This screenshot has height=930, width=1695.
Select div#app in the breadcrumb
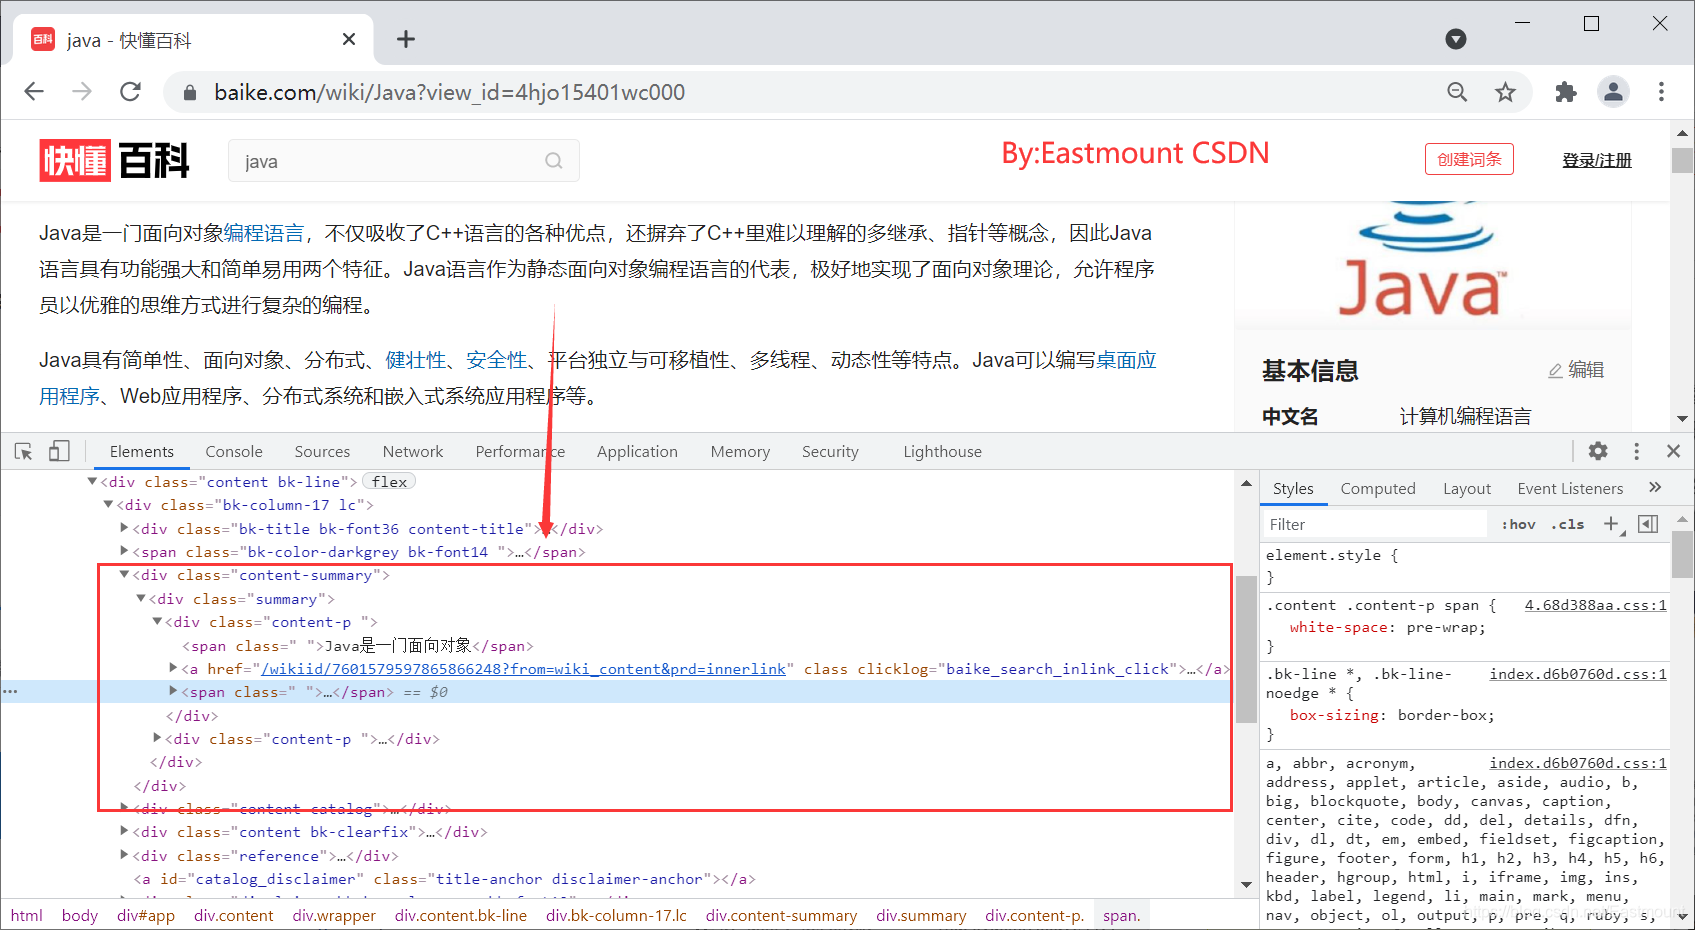146,915
